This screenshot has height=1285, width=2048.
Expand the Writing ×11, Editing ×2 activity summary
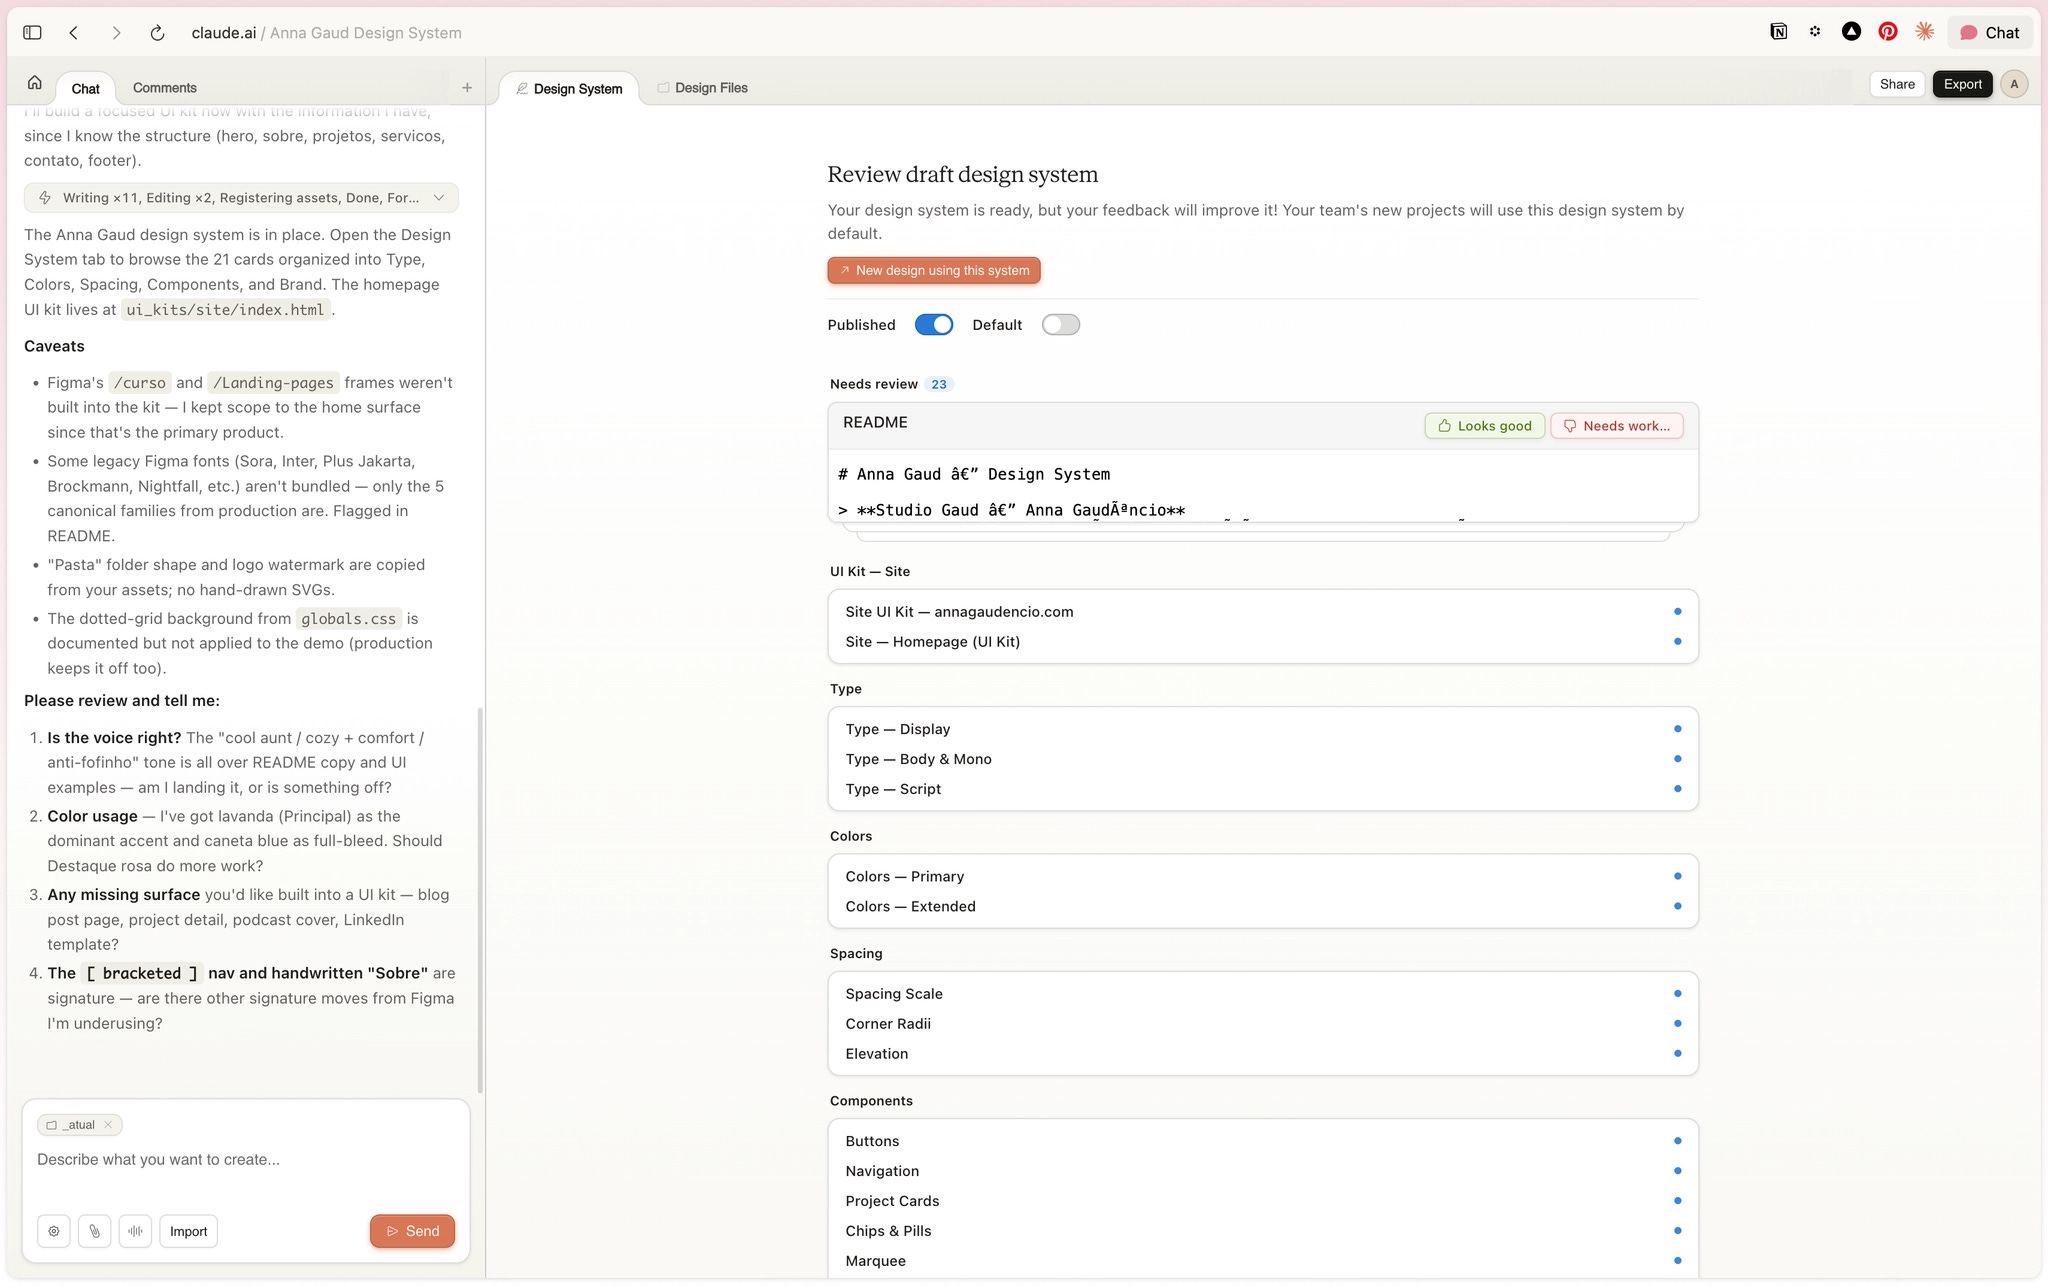(x=241, y=198)
